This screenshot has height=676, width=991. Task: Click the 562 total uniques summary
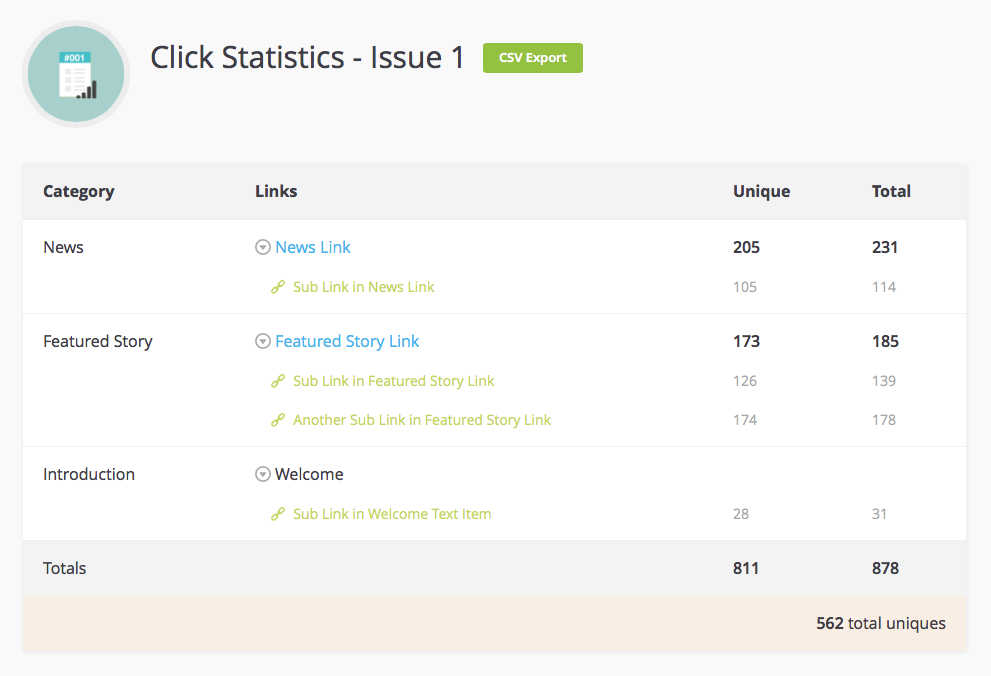(x=880, y=623)
